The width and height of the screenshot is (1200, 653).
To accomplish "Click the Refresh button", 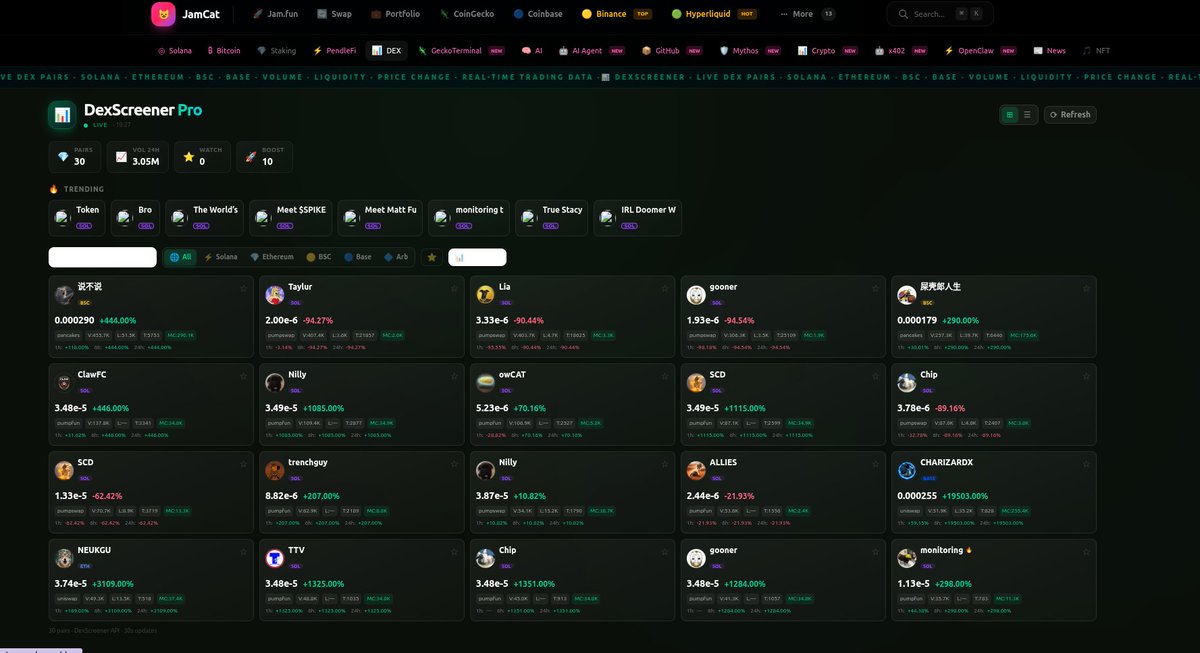I will pyautogui.click(x=1070, y=114).
